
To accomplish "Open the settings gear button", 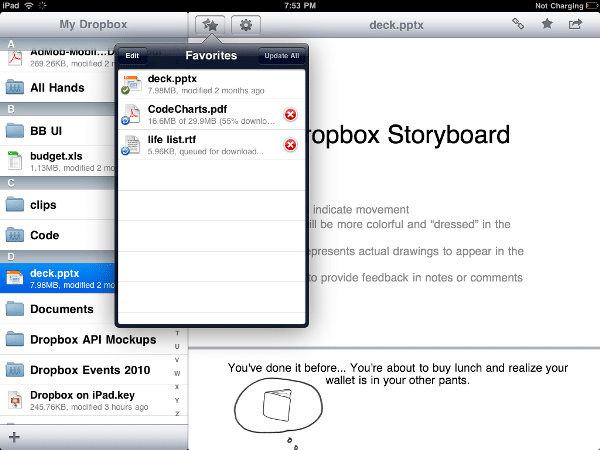I will 246,25.
